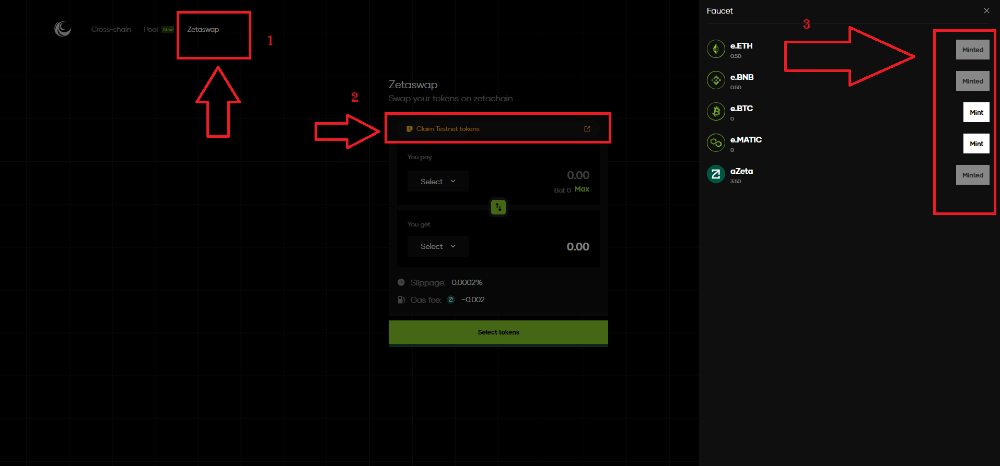Click the Select tokens button
Screen dimensions: 1000x466
pyautogui.click(x=498, y=333)
